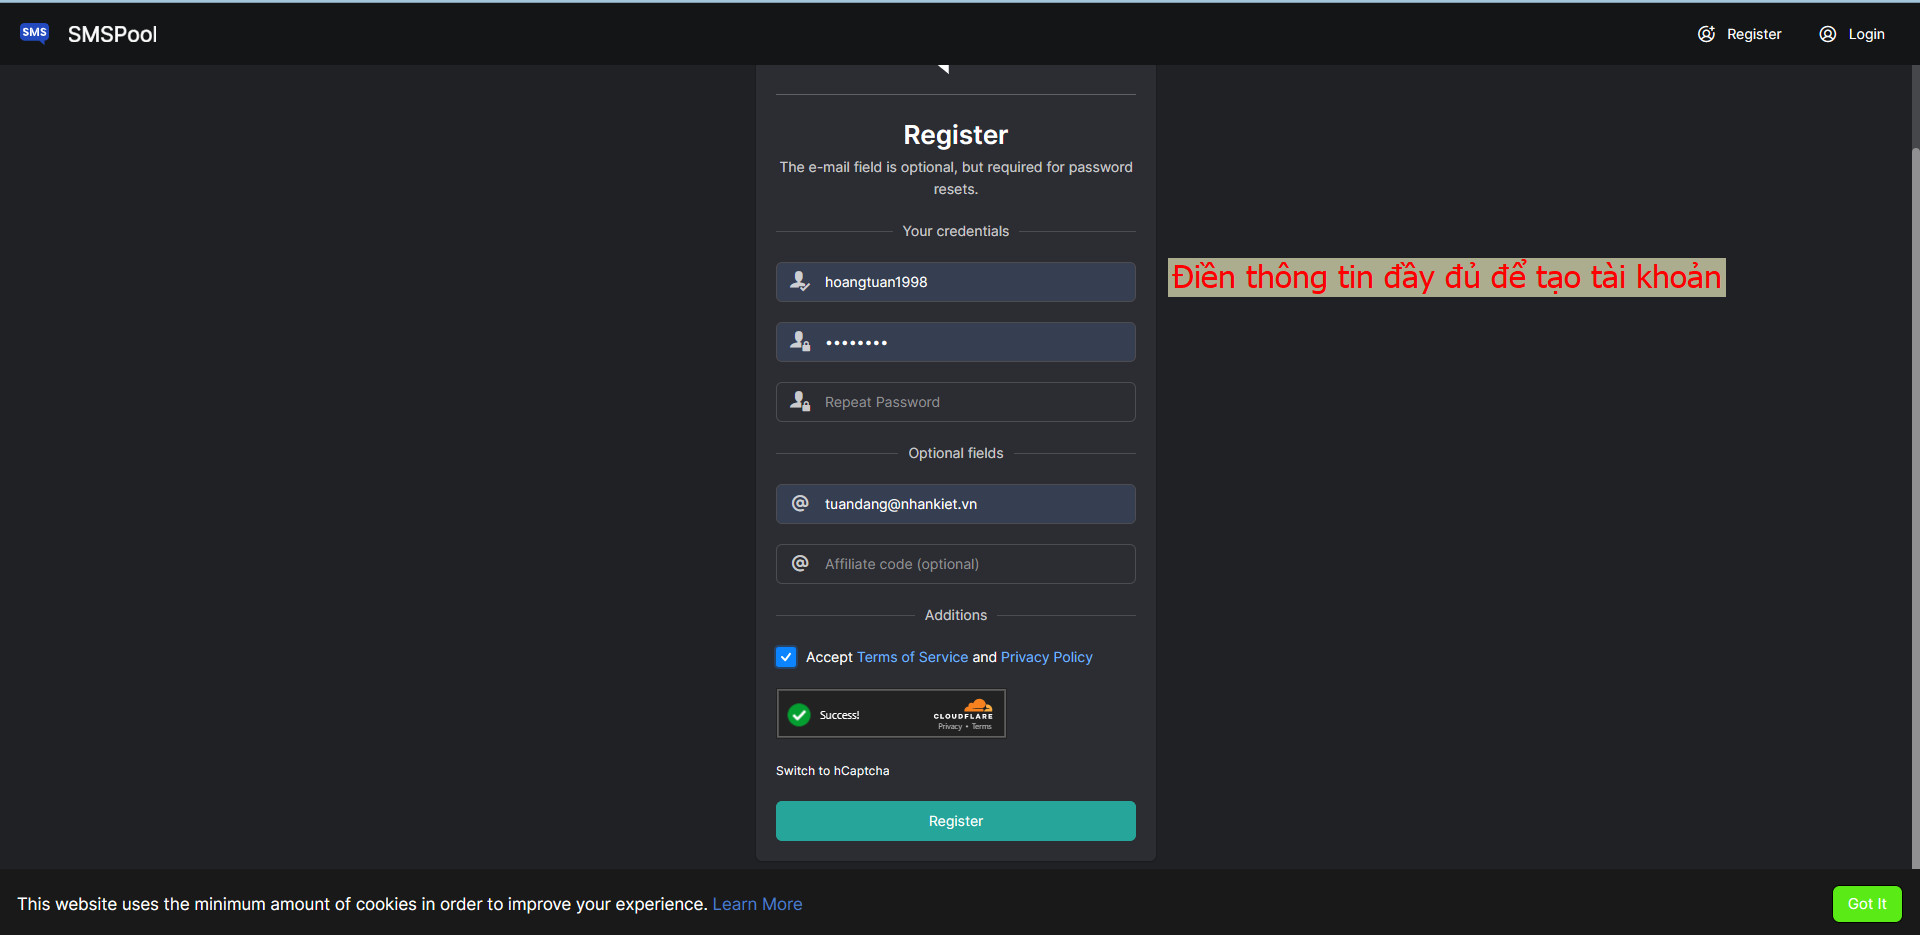Uncheck the Accept Terms checkbox
The image size is (1920, 935).
tap(786, 657)
